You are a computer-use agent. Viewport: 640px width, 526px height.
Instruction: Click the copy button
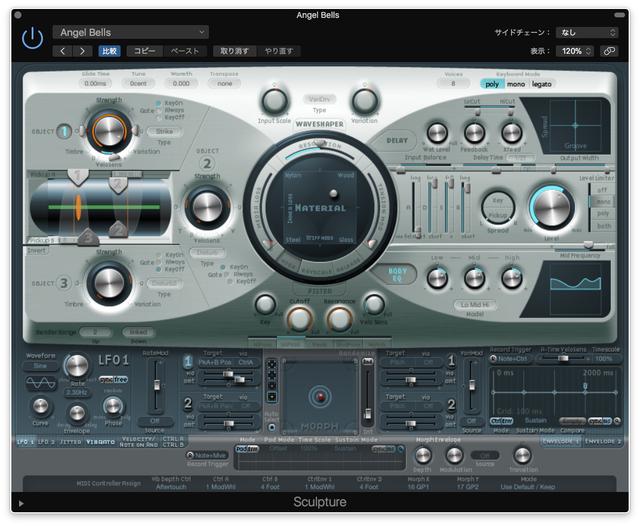point(145,51)
